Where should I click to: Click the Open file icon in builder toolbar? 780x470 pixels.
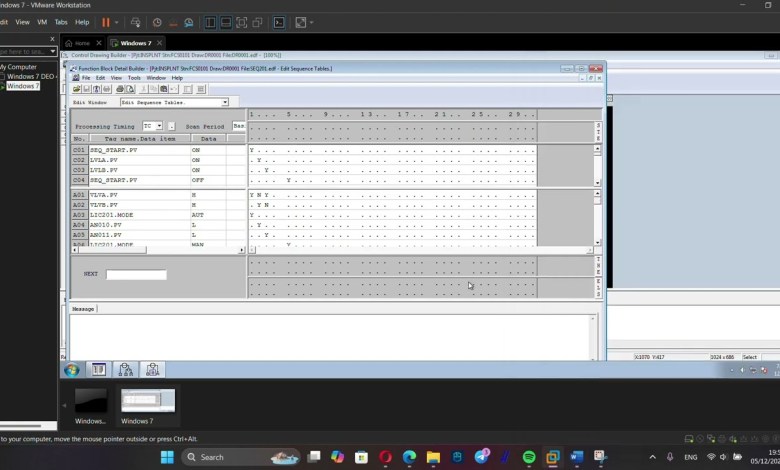77,89
